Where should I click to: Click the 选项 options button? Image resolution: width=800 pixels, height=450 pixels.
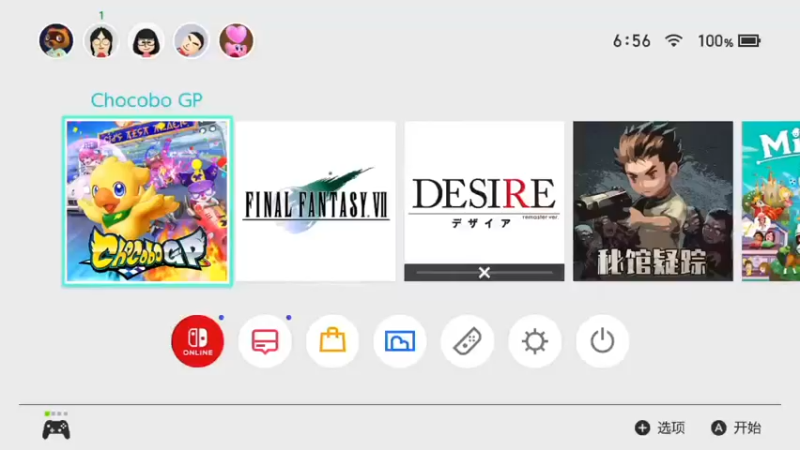[660, 428]
